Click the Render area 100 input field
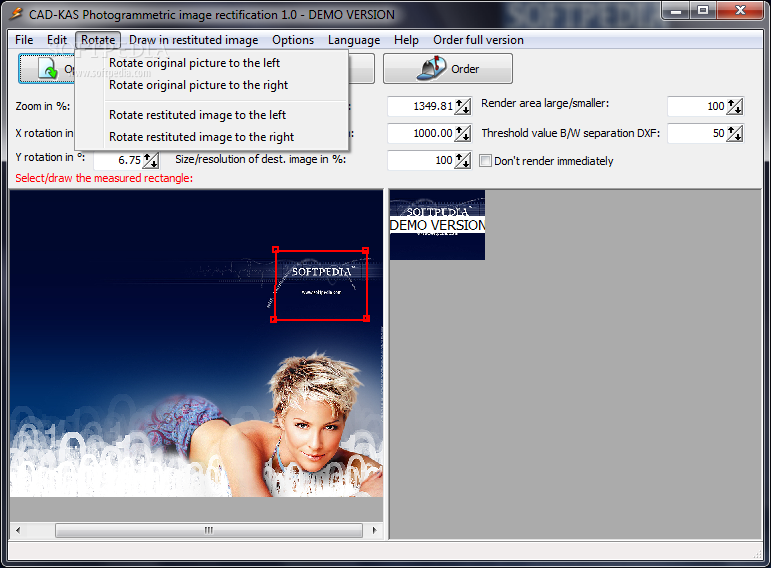The height and width of the screenshot is (568, 771). [x=697, y=106]
